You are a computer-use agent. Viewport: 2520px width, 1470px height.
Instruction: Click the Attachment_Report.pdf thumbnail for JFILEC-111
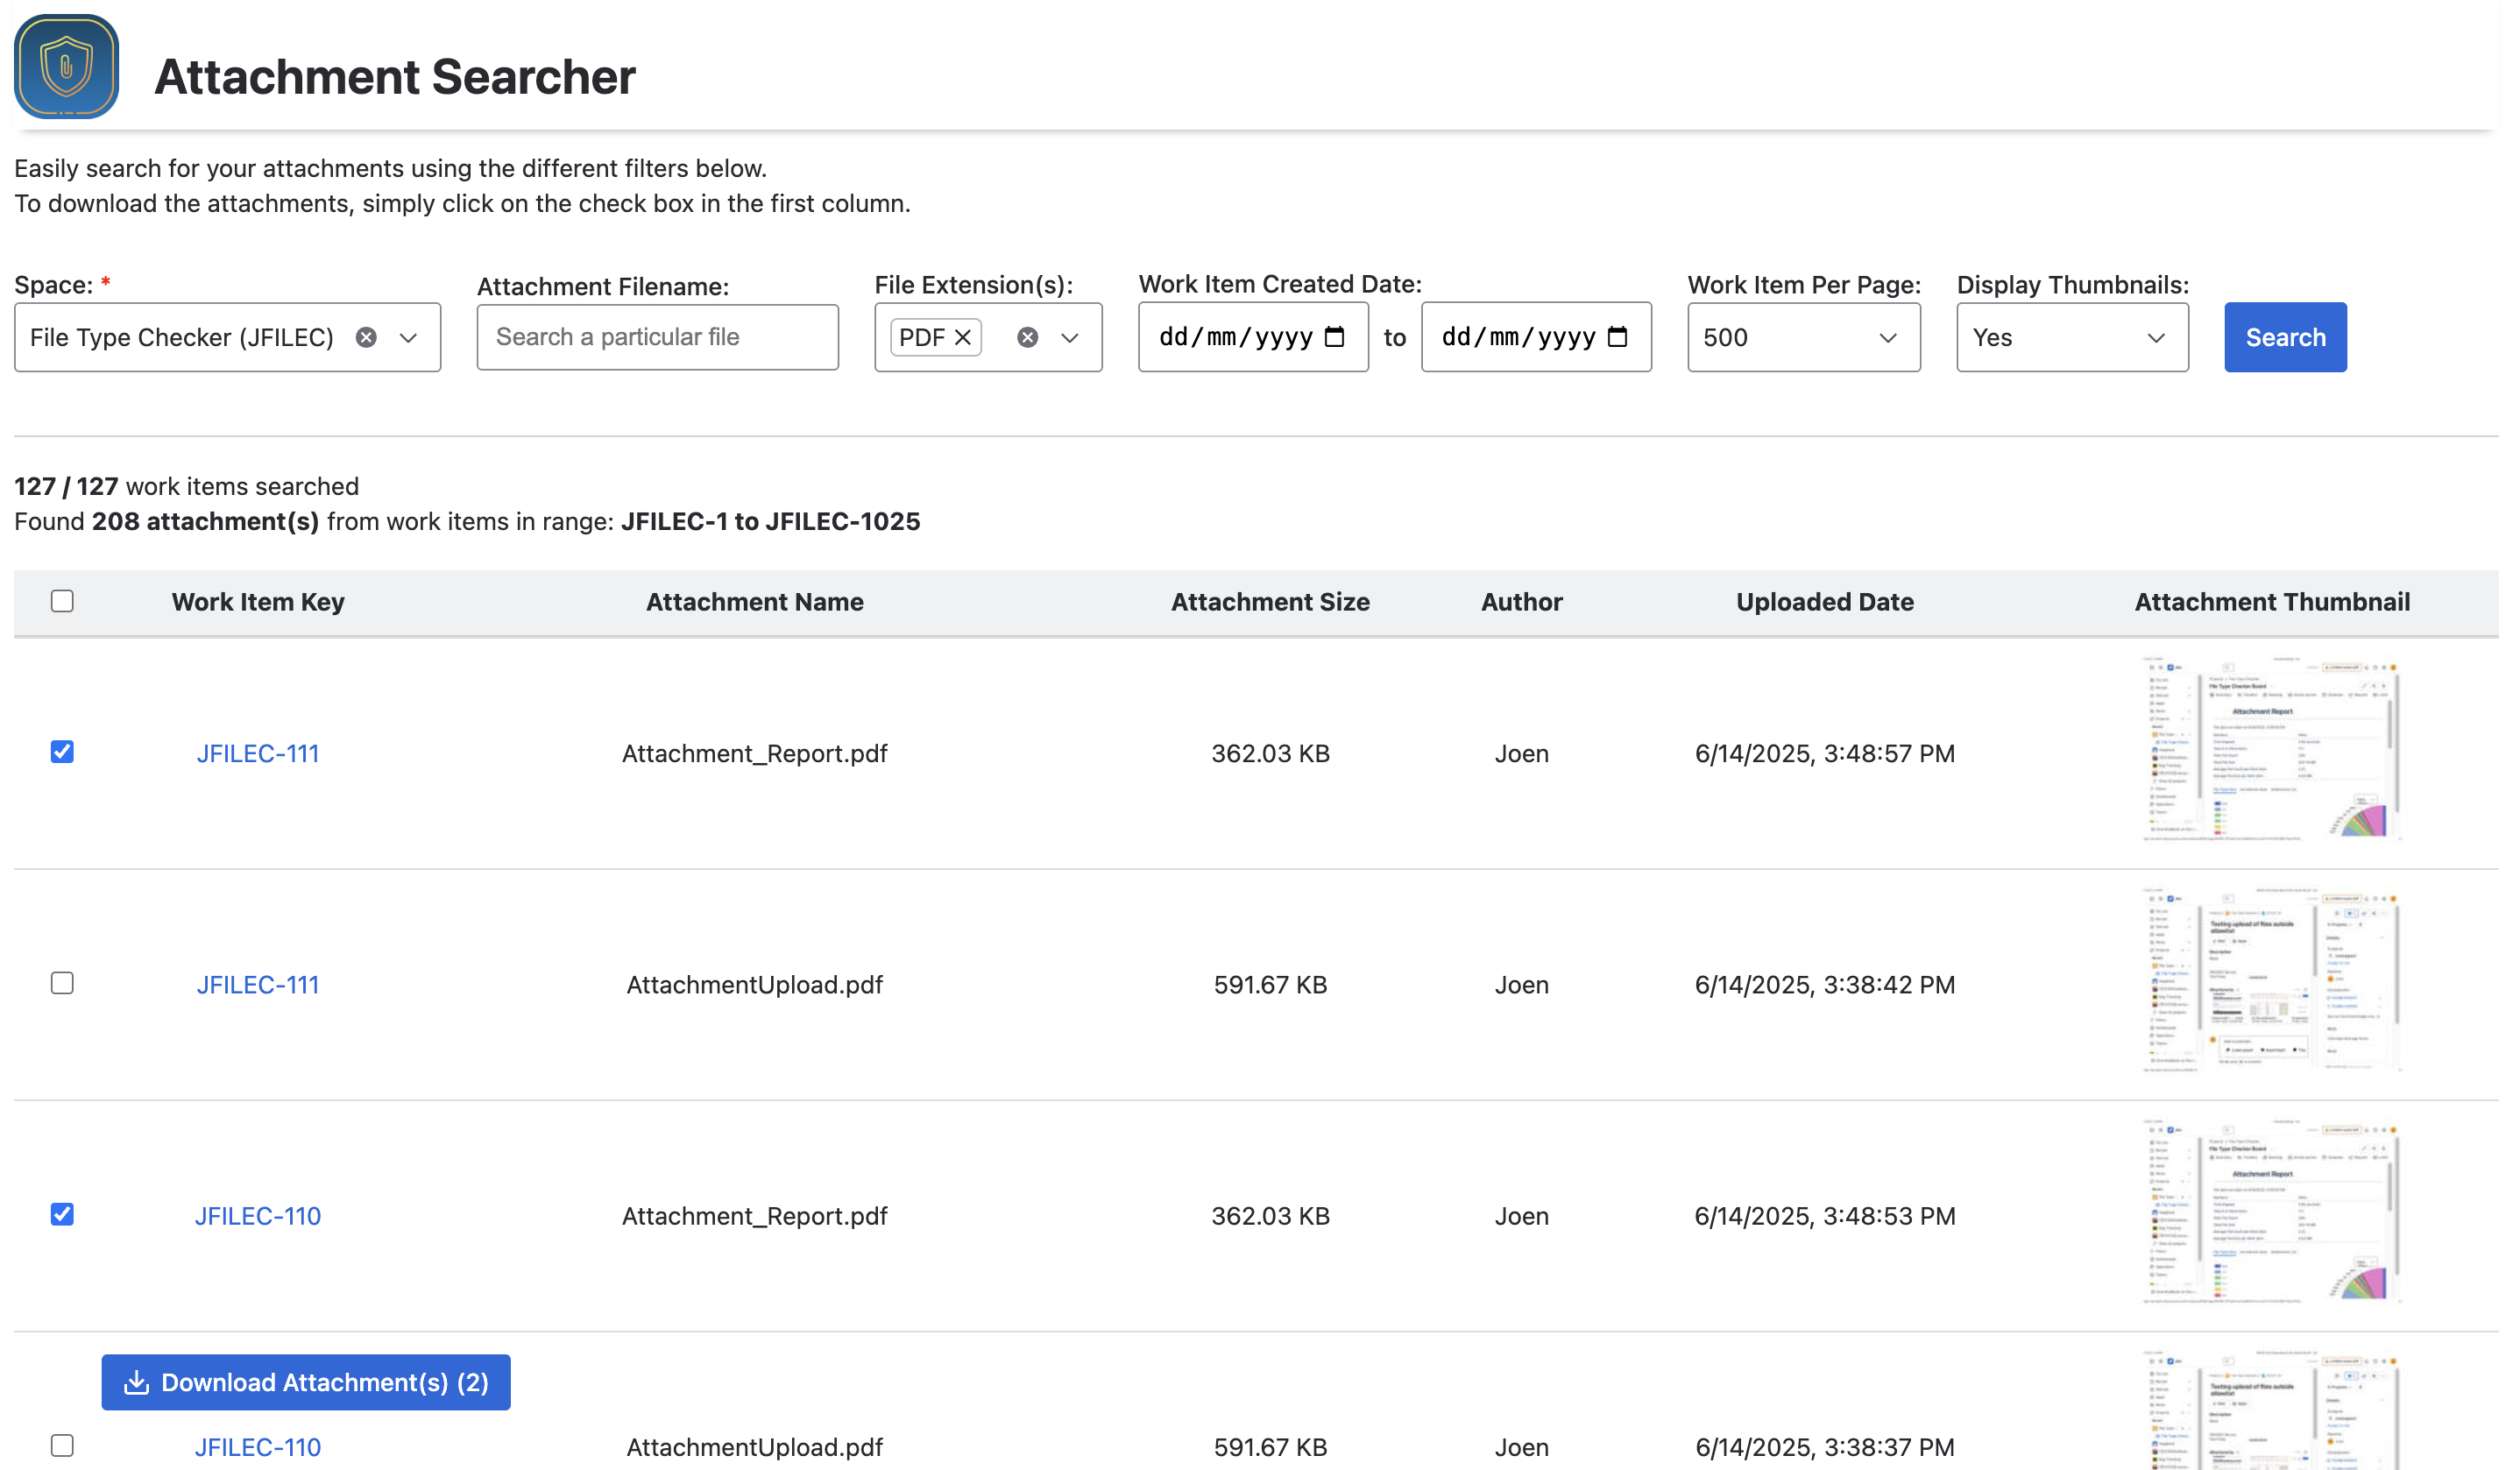click(2271, 750)
